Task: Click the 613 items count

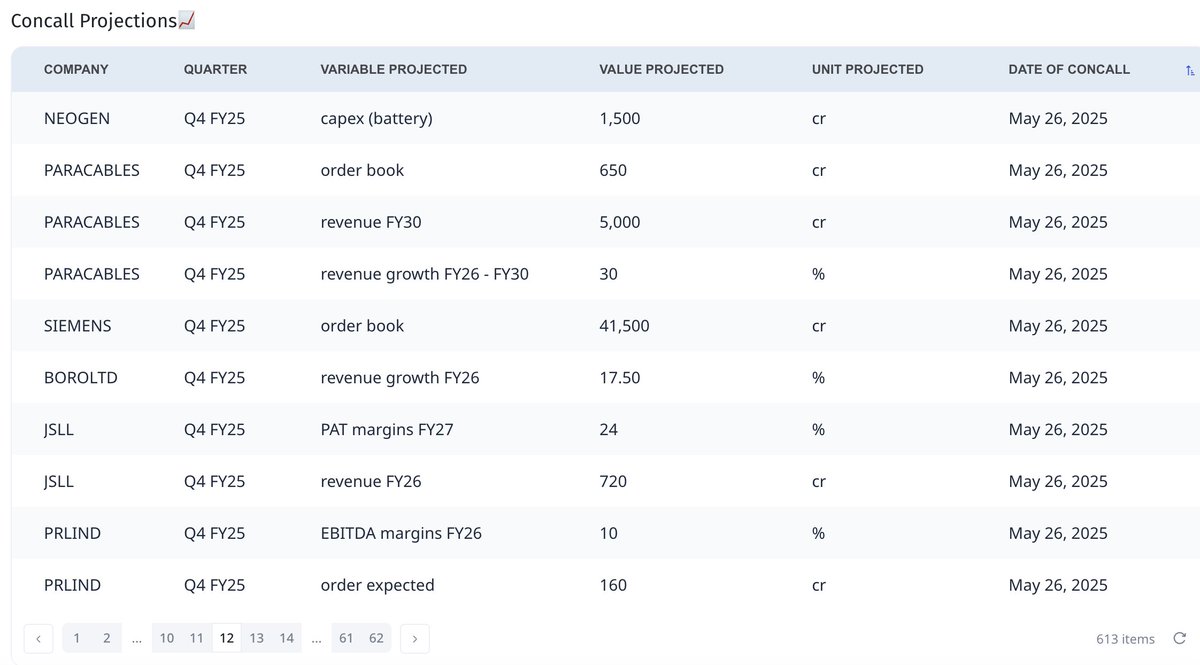Action: 1125,639
